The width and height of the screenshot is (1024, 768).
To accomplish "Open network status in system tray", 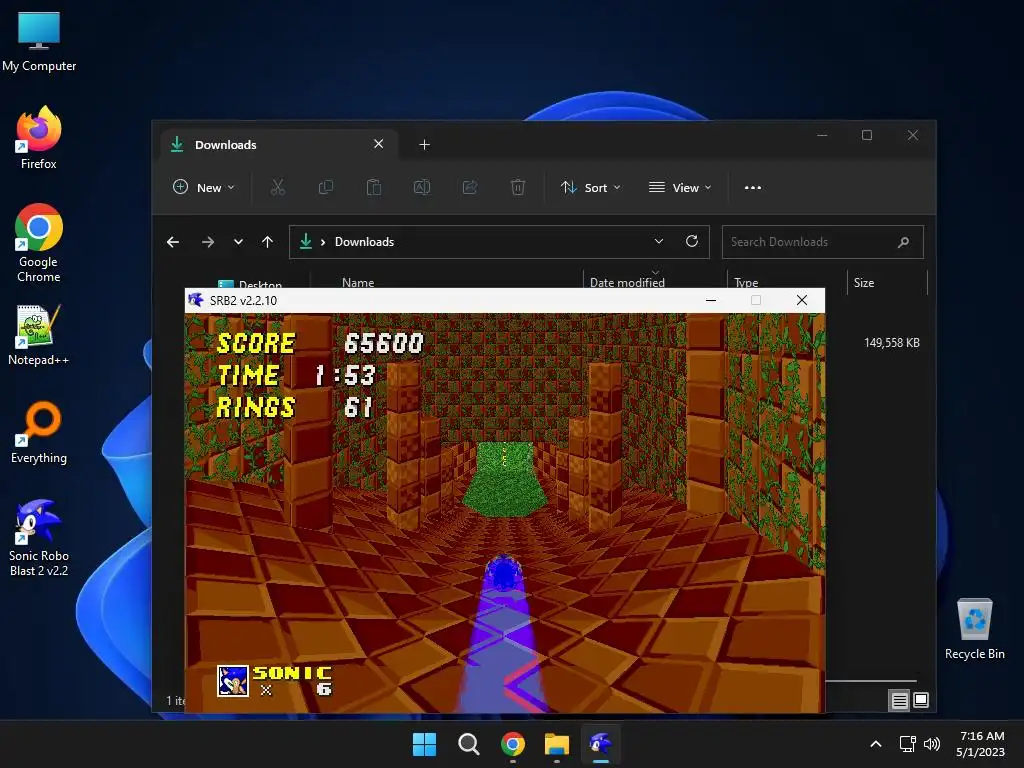I will click(x=908, y=744).
